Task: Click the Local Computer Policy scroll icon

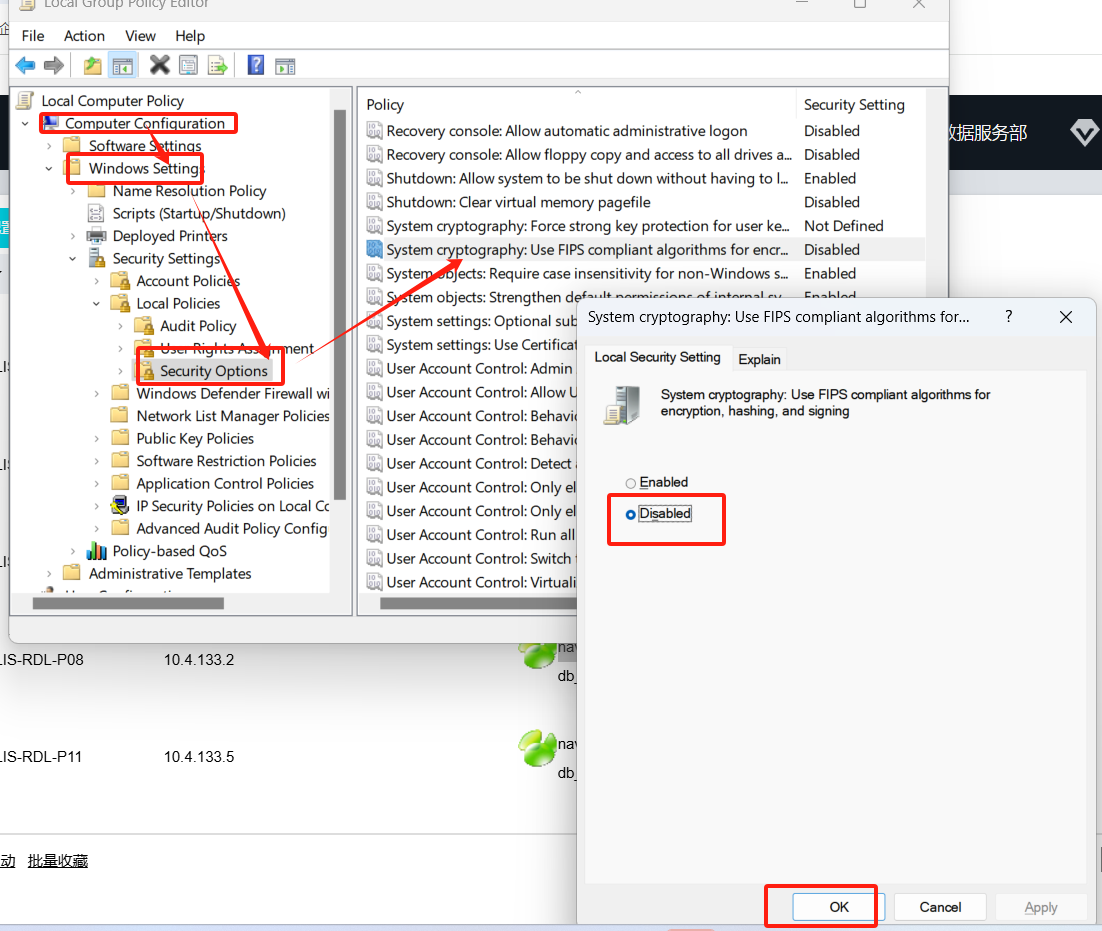Action: (x=25, y=100)
